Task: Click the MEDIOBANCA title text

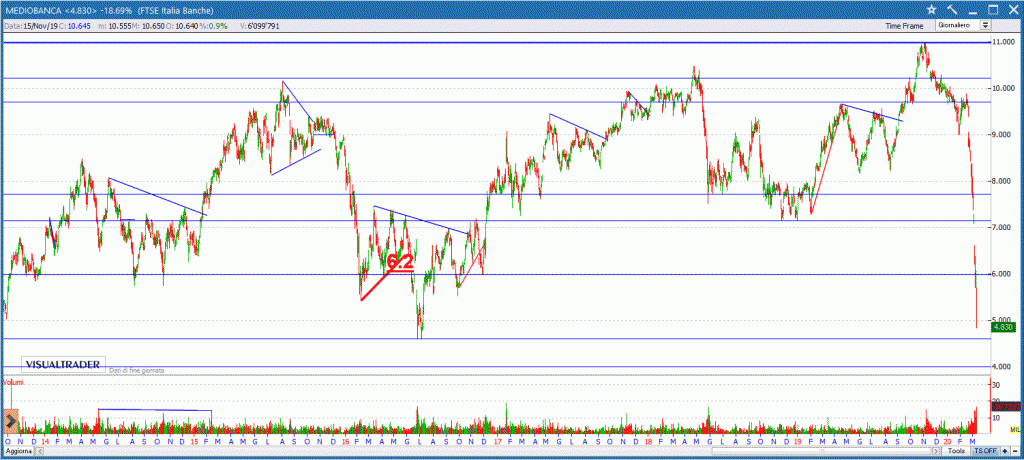Action: point(31,10)
